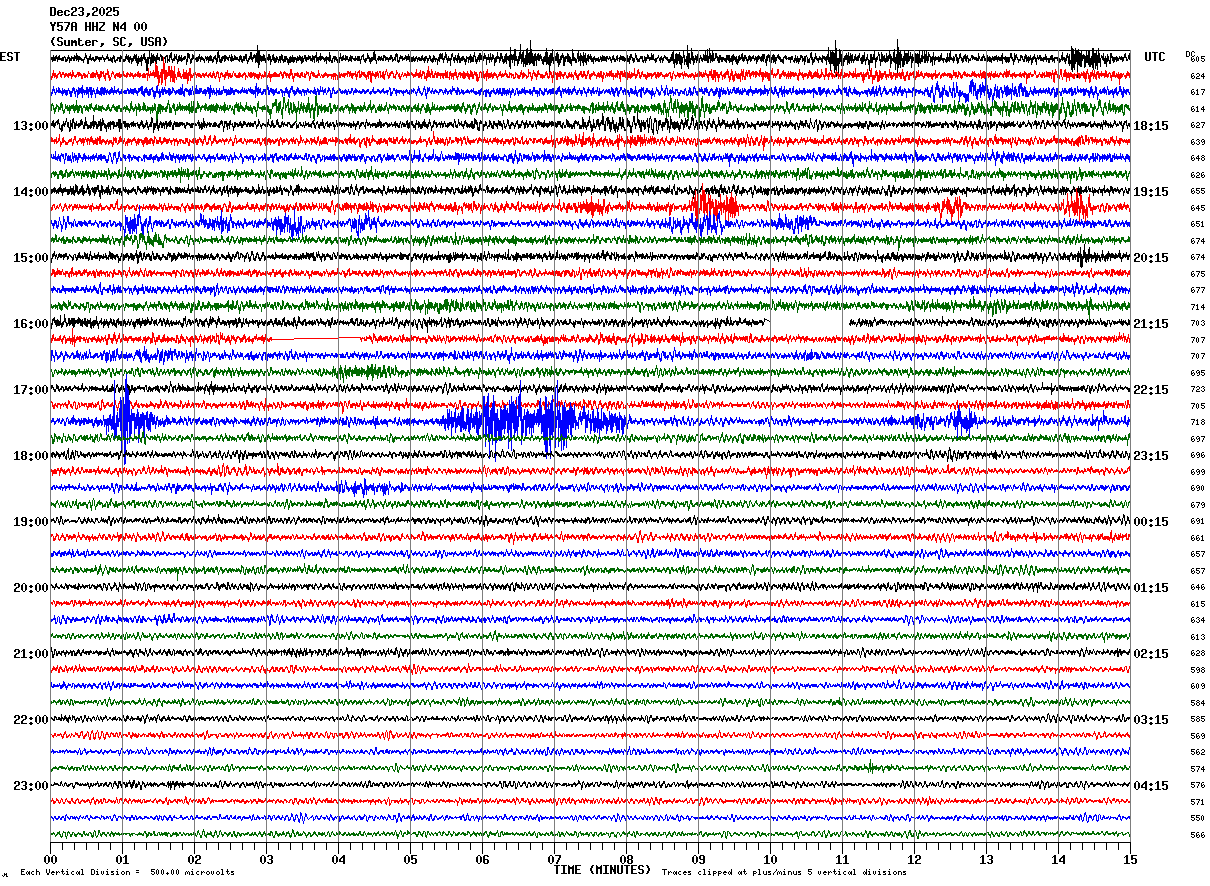
Task: Click the 22:15 UTC time label
Action: click(x=1151, y=390)
